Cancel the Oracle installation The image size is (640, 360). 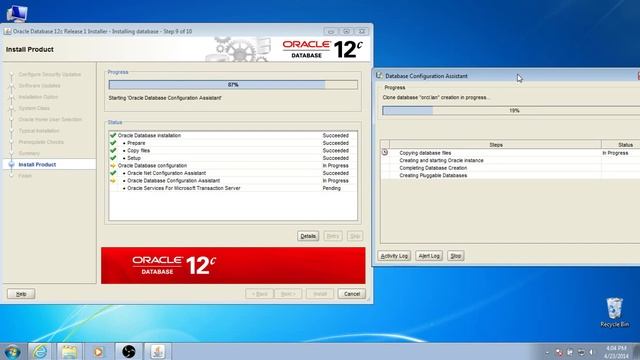tap(351, 294)
